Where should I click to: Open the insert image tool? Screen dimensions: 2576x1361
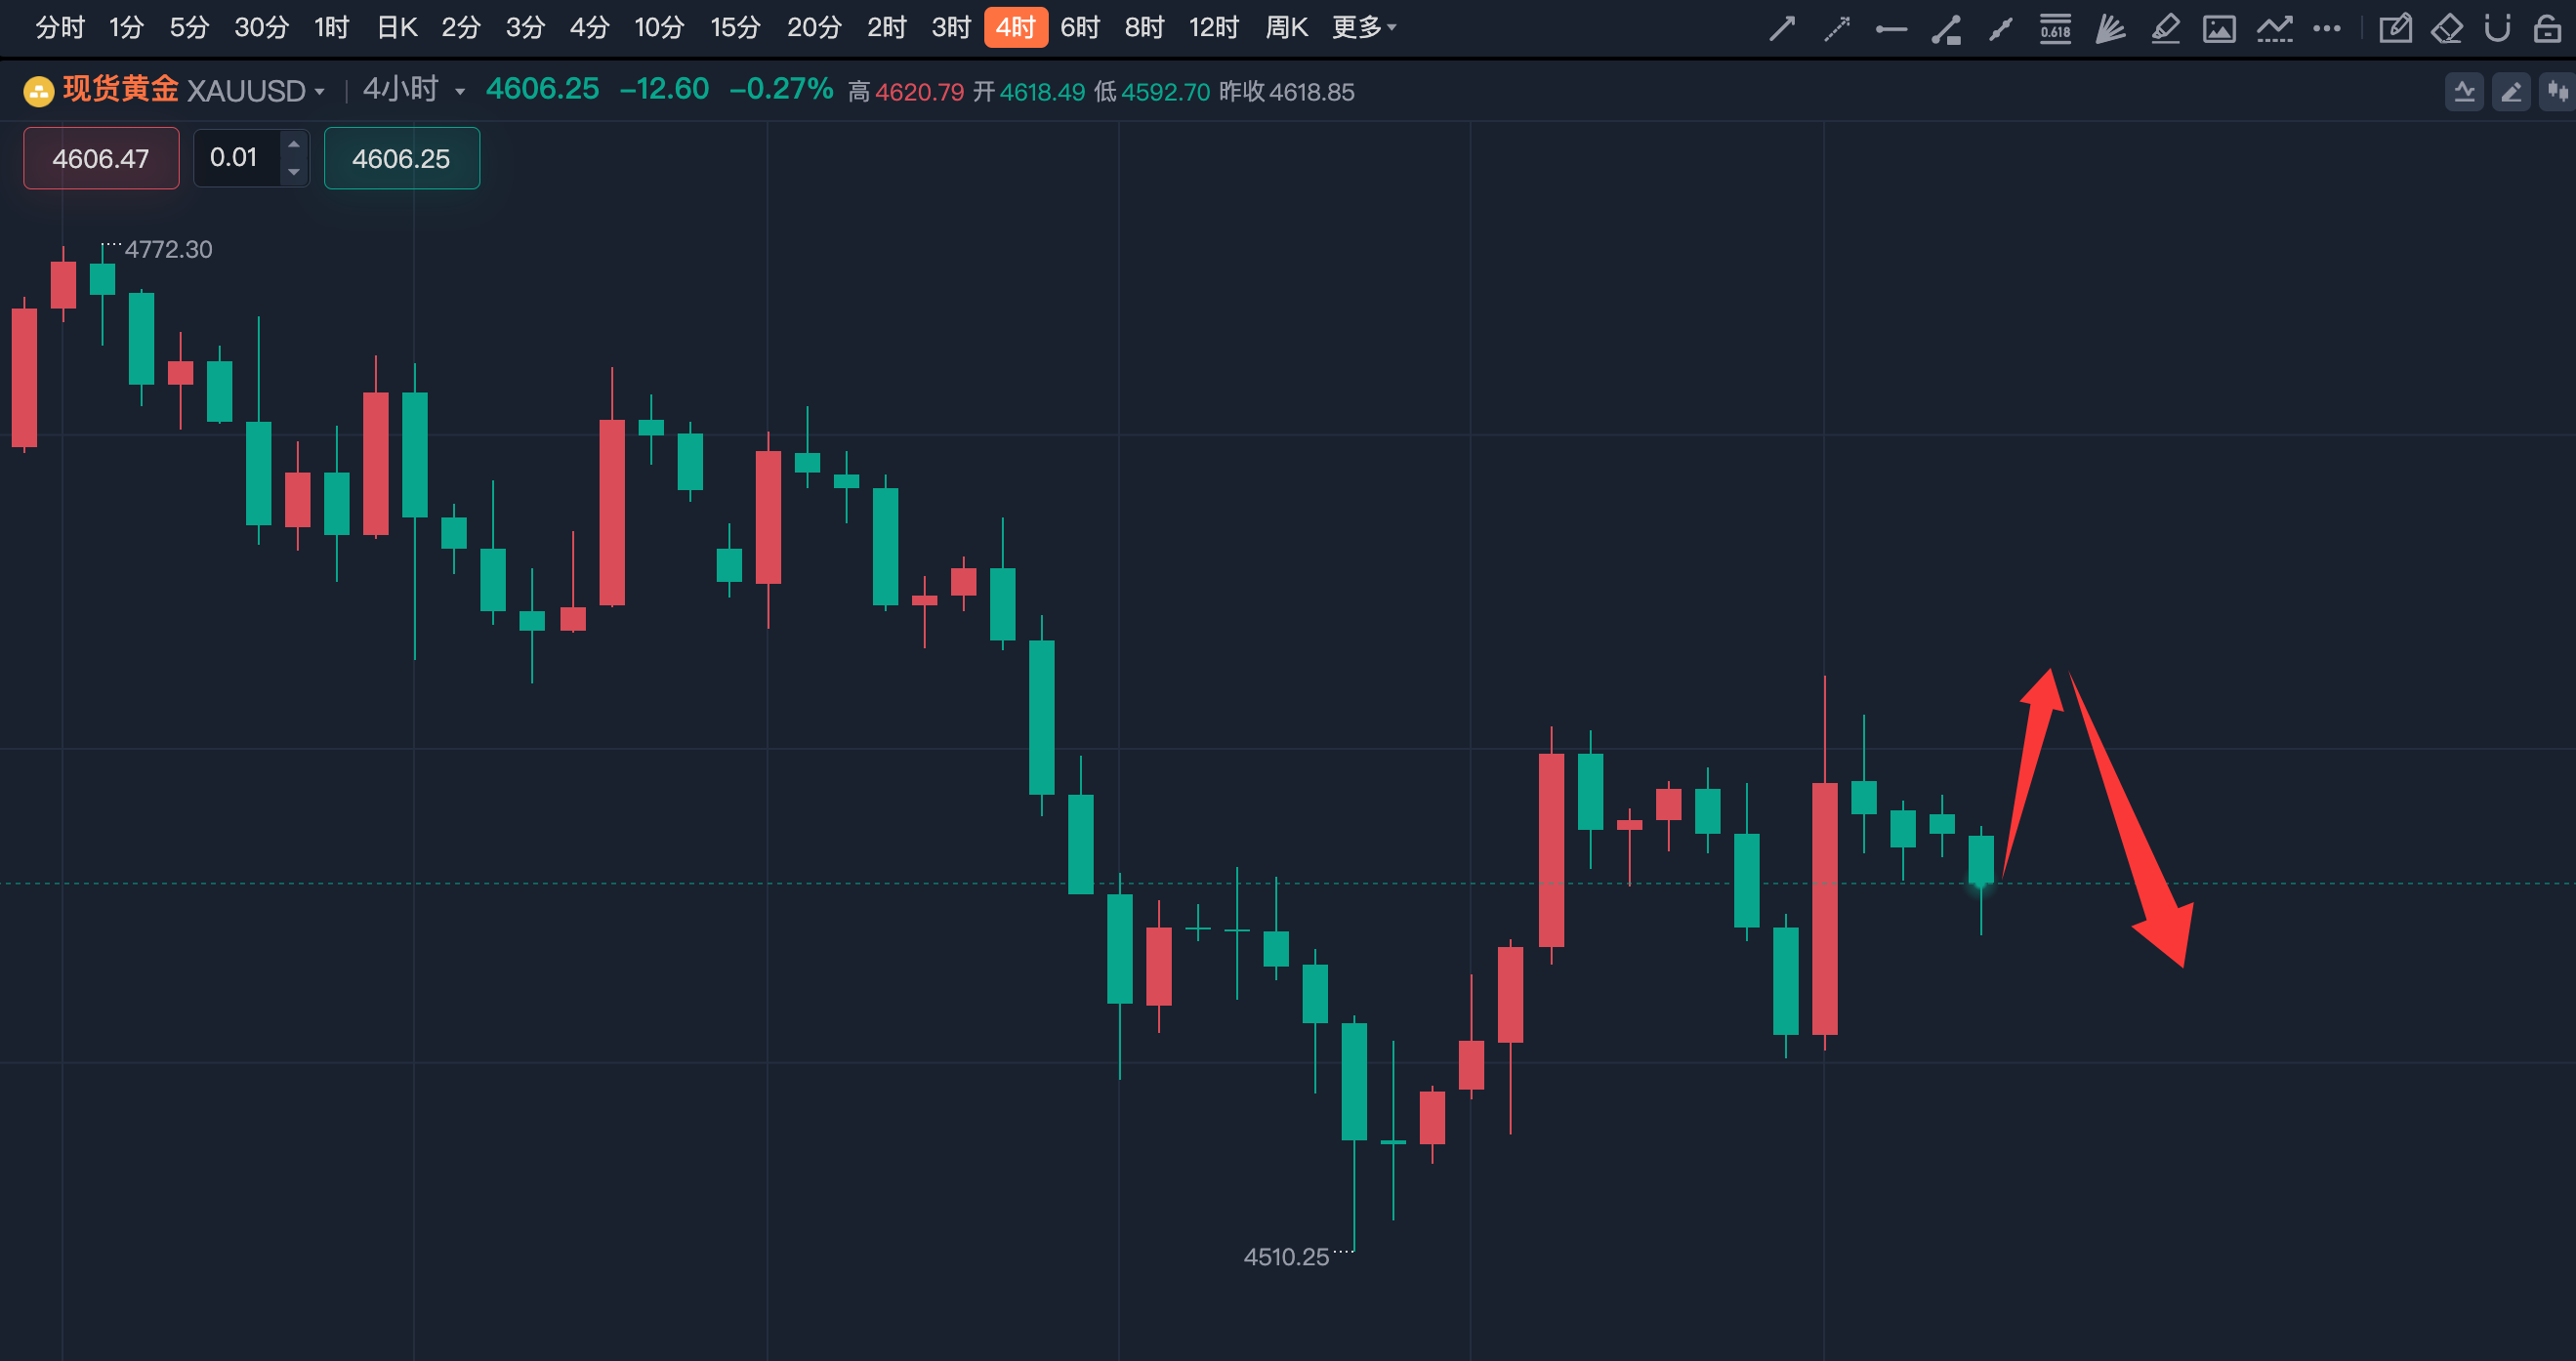2219,28
